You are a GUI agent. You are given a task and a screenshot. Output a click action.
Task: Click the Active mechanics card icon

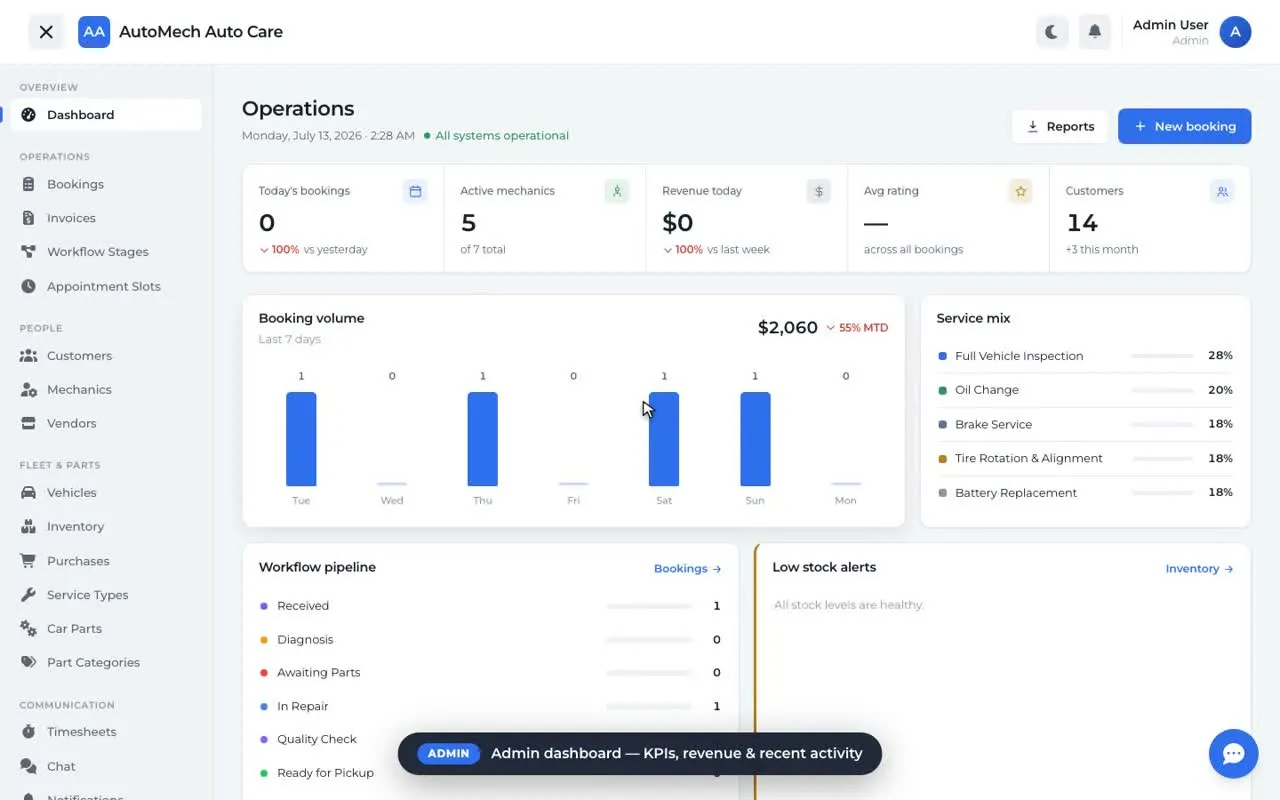617,191
